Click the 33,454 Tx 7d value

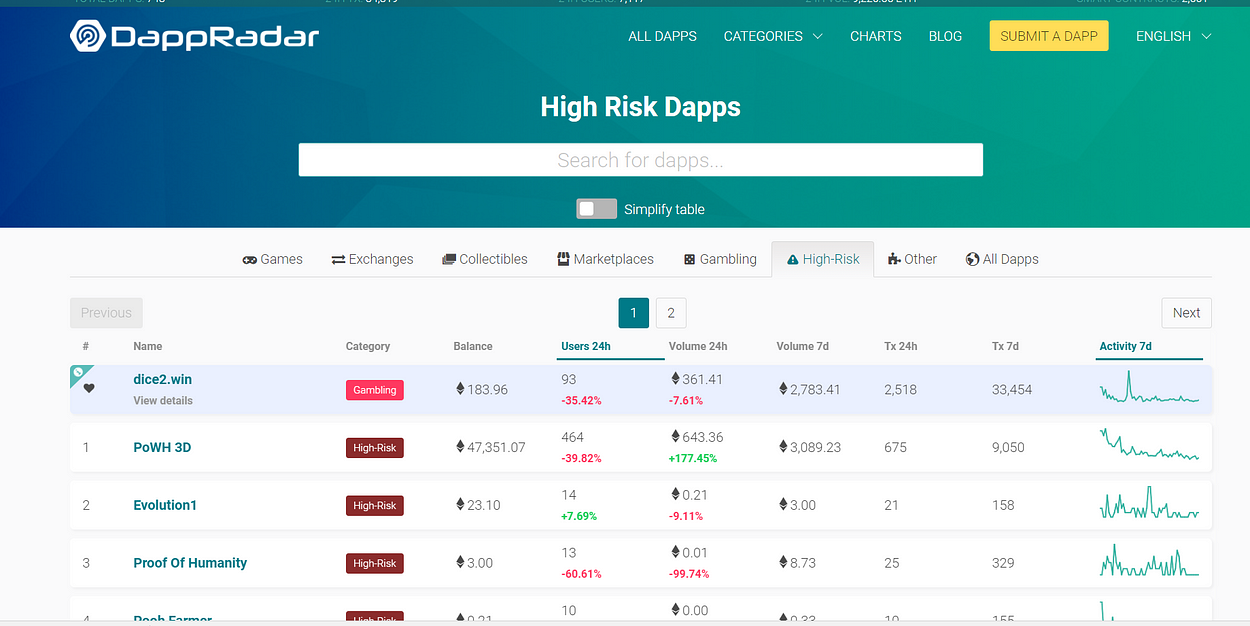(1012, 389)
